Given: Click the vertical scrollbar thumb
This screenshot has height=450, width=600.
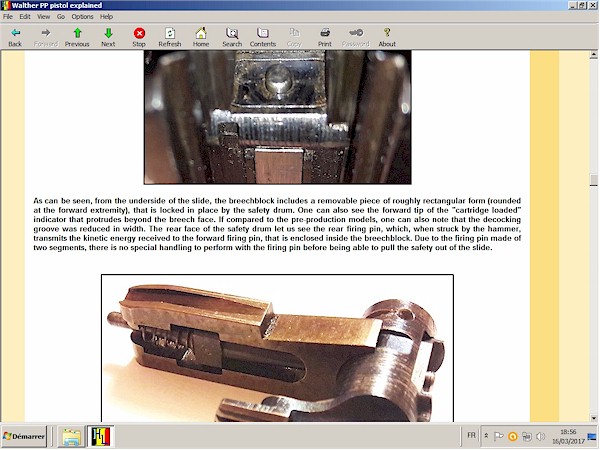Looking at the screenshot, I should click(x=593, y=180).
